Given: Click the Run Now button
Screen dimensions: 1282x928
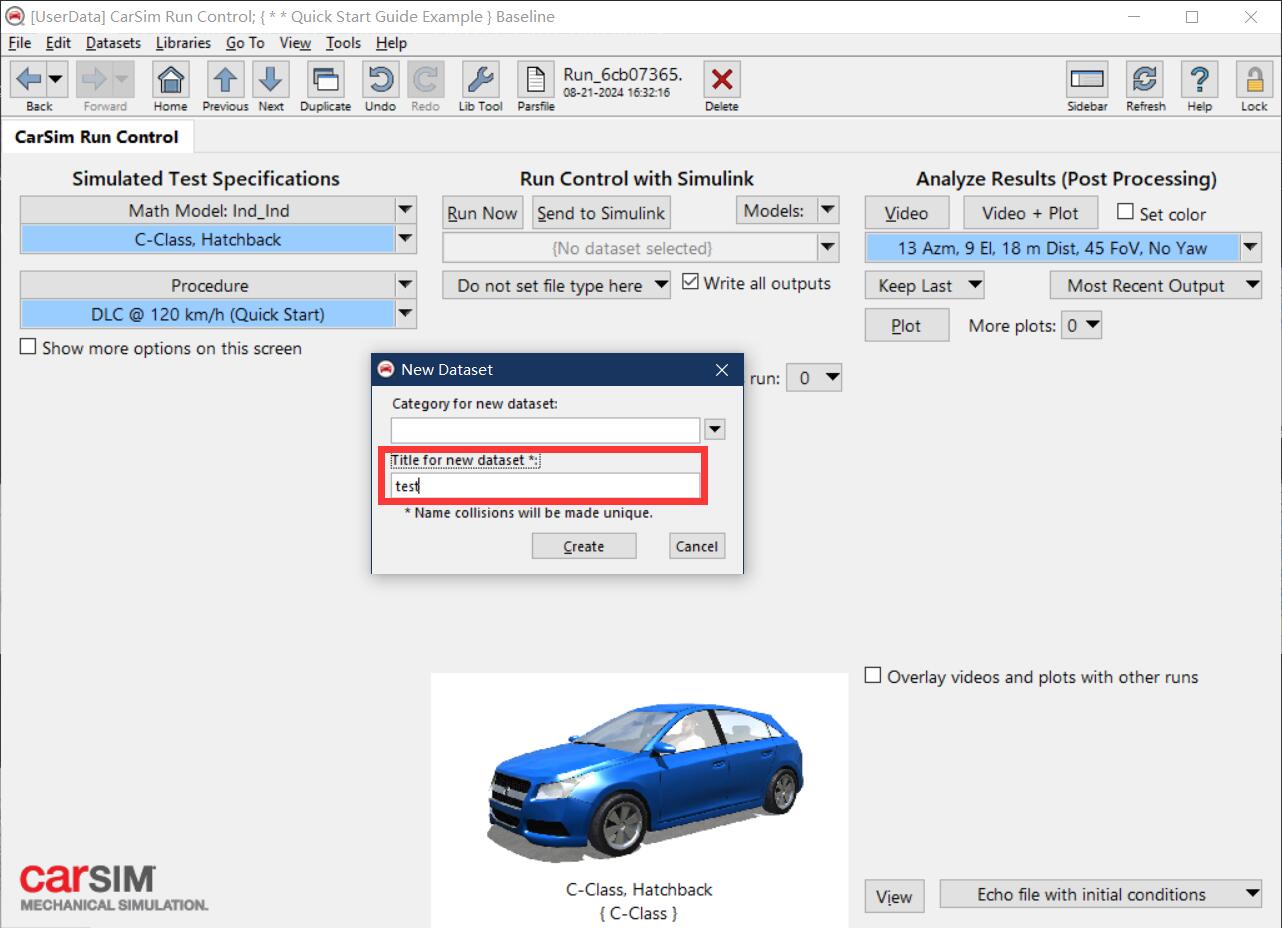Looking at the screenshot, I should 483,212.
